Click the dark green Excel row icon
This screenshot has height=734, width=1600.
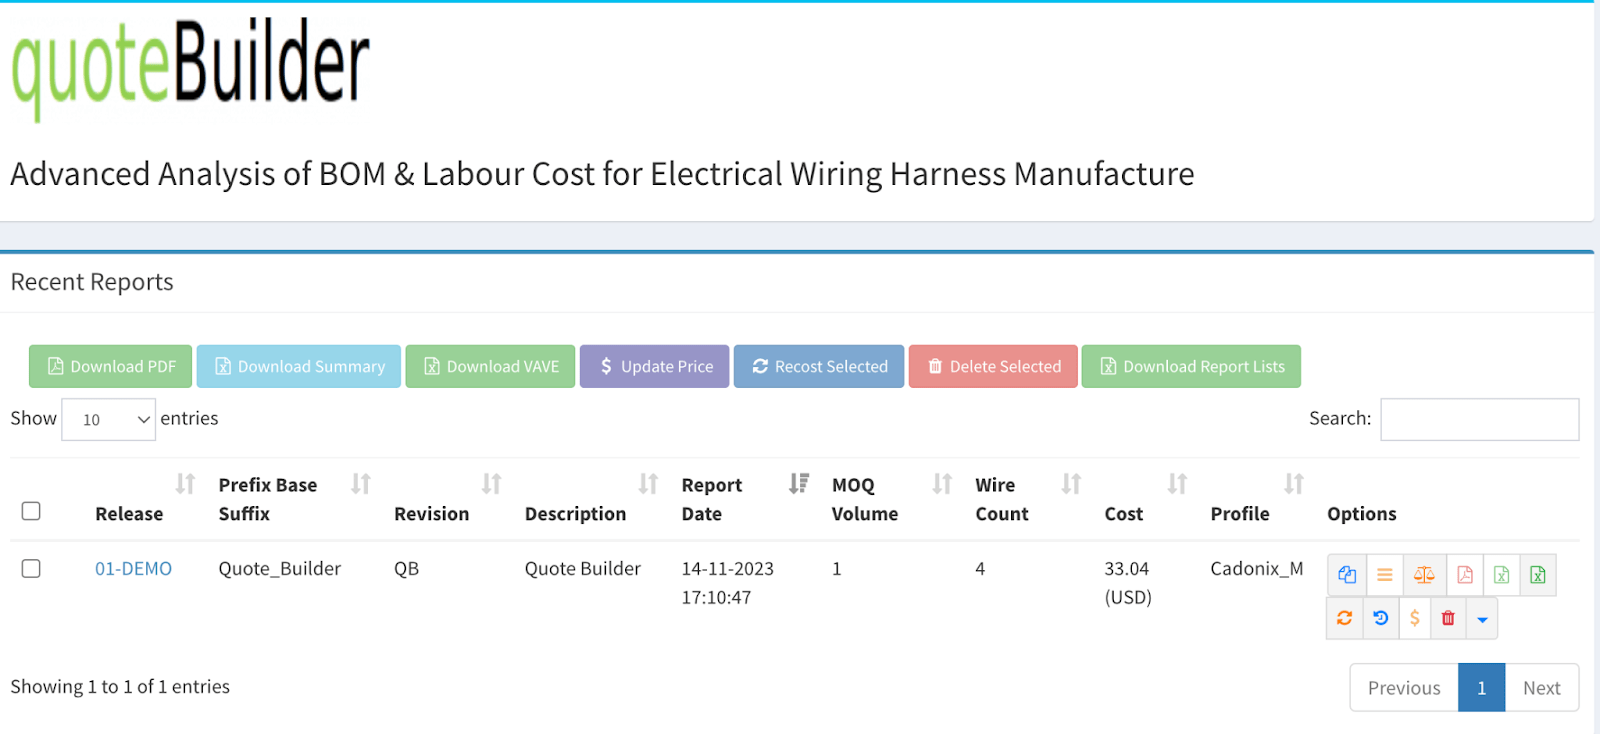tap(1537, 575)
